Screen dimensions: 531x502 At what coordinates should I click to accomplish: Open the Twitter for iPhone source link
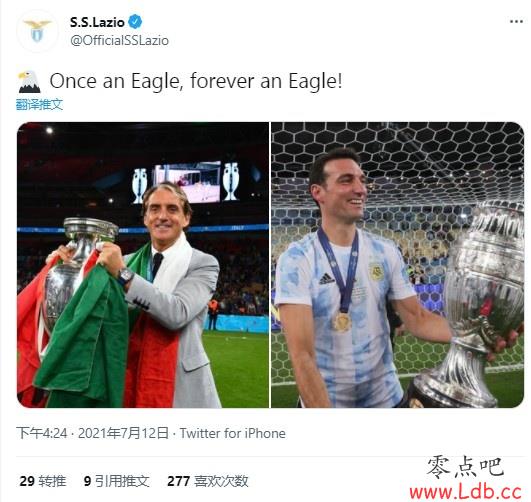(232, 433)
